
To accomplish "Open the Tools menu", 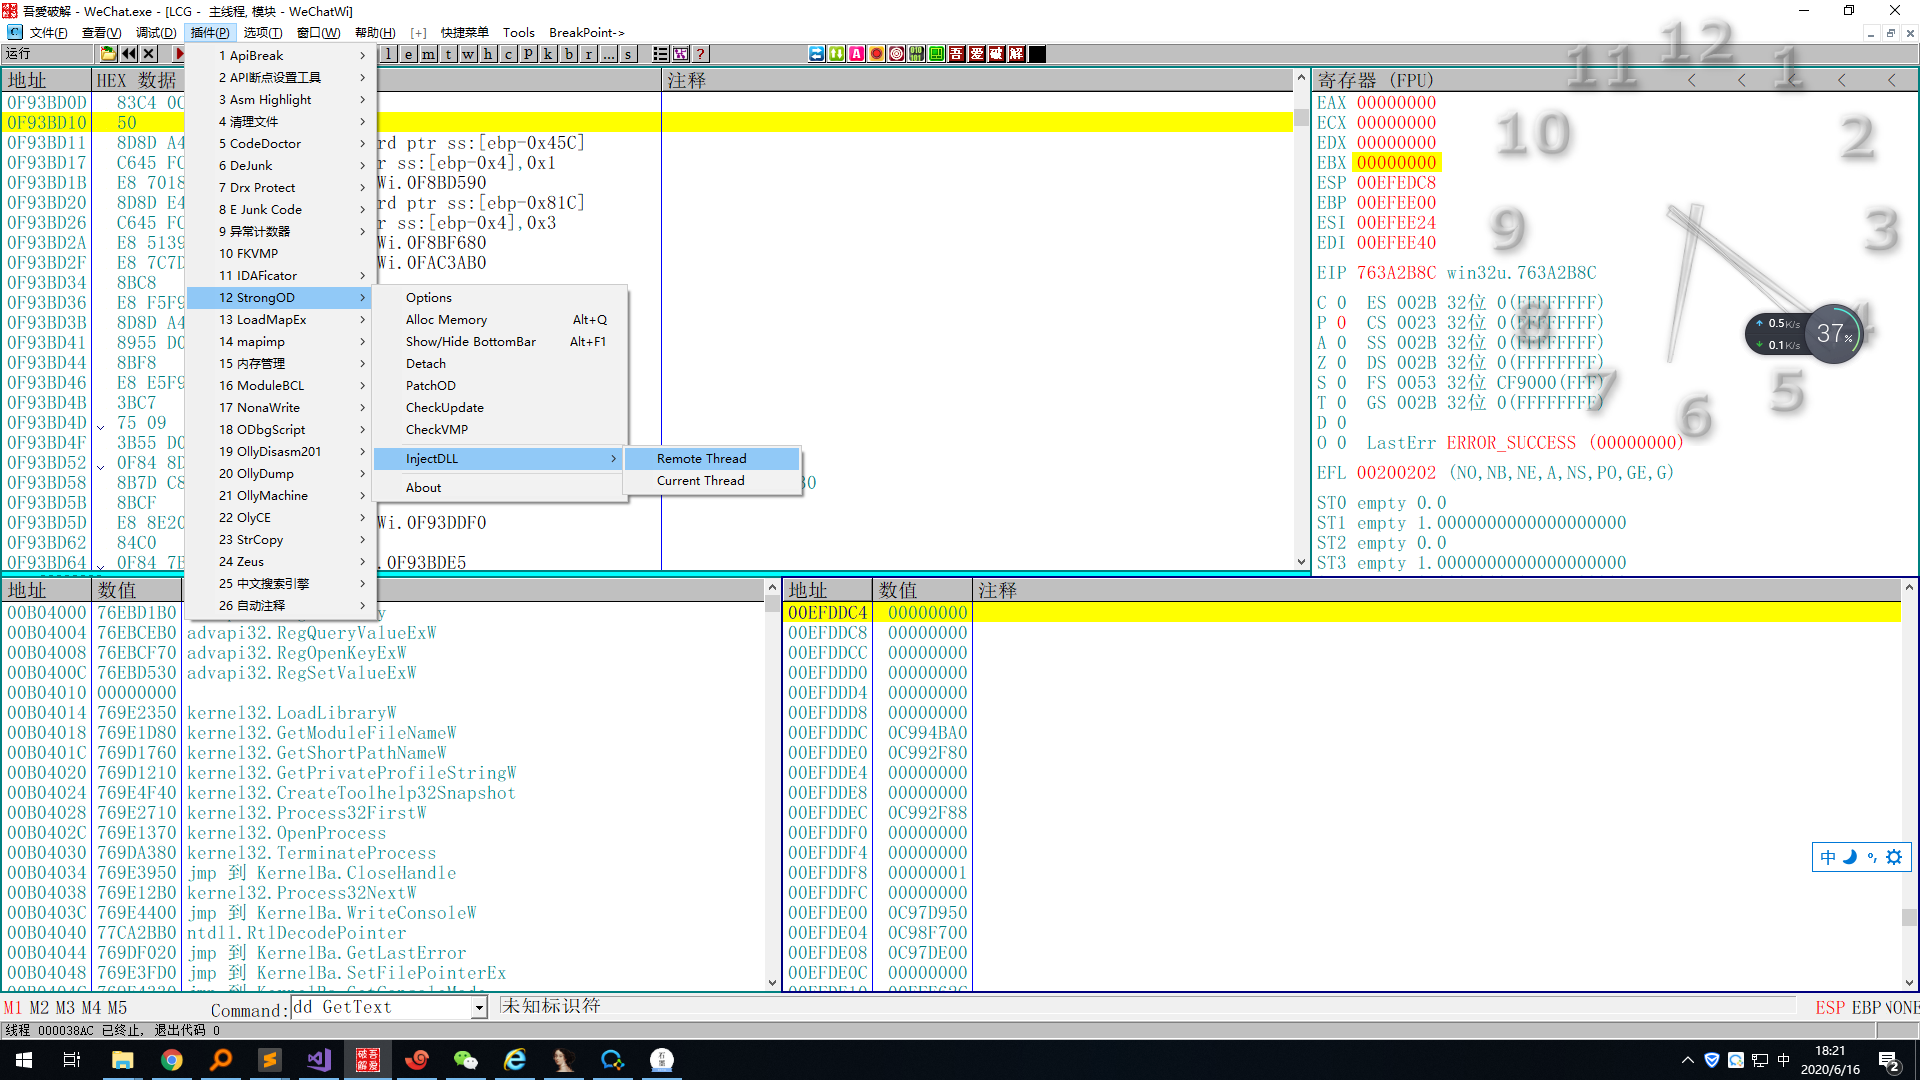I will (518, 33).
